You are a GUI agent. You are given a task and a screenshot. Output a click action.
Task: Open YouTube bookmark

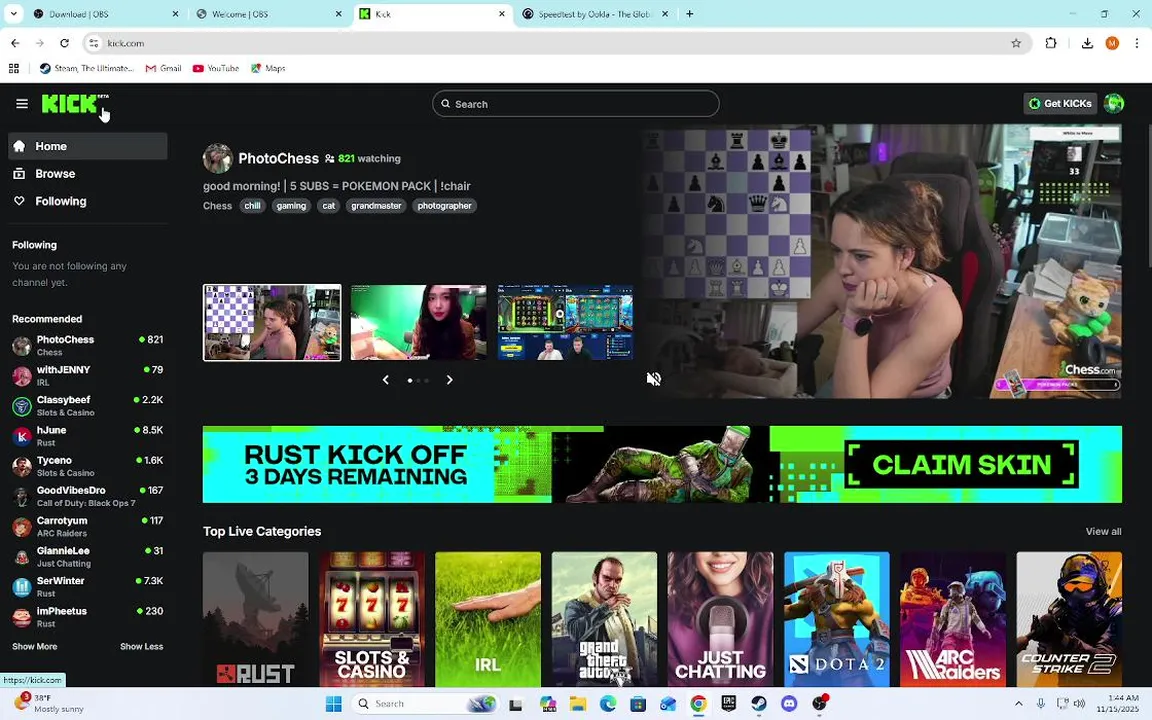point(216,68)
